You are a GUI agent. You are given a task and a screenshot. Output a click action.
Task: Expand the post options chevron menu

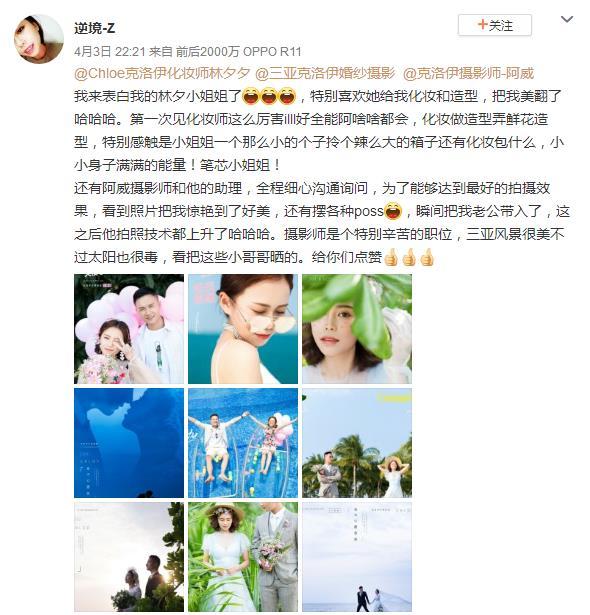567,19
